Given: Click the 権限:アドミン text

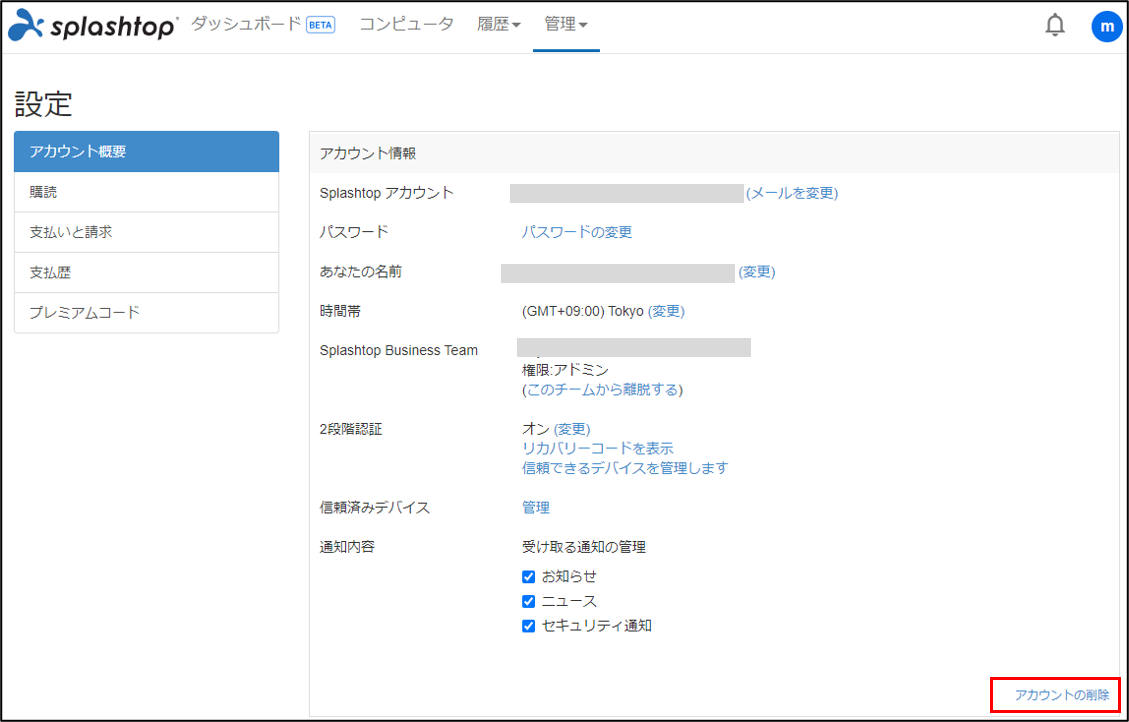Looking at the screenshot, I should click(565, 370).
